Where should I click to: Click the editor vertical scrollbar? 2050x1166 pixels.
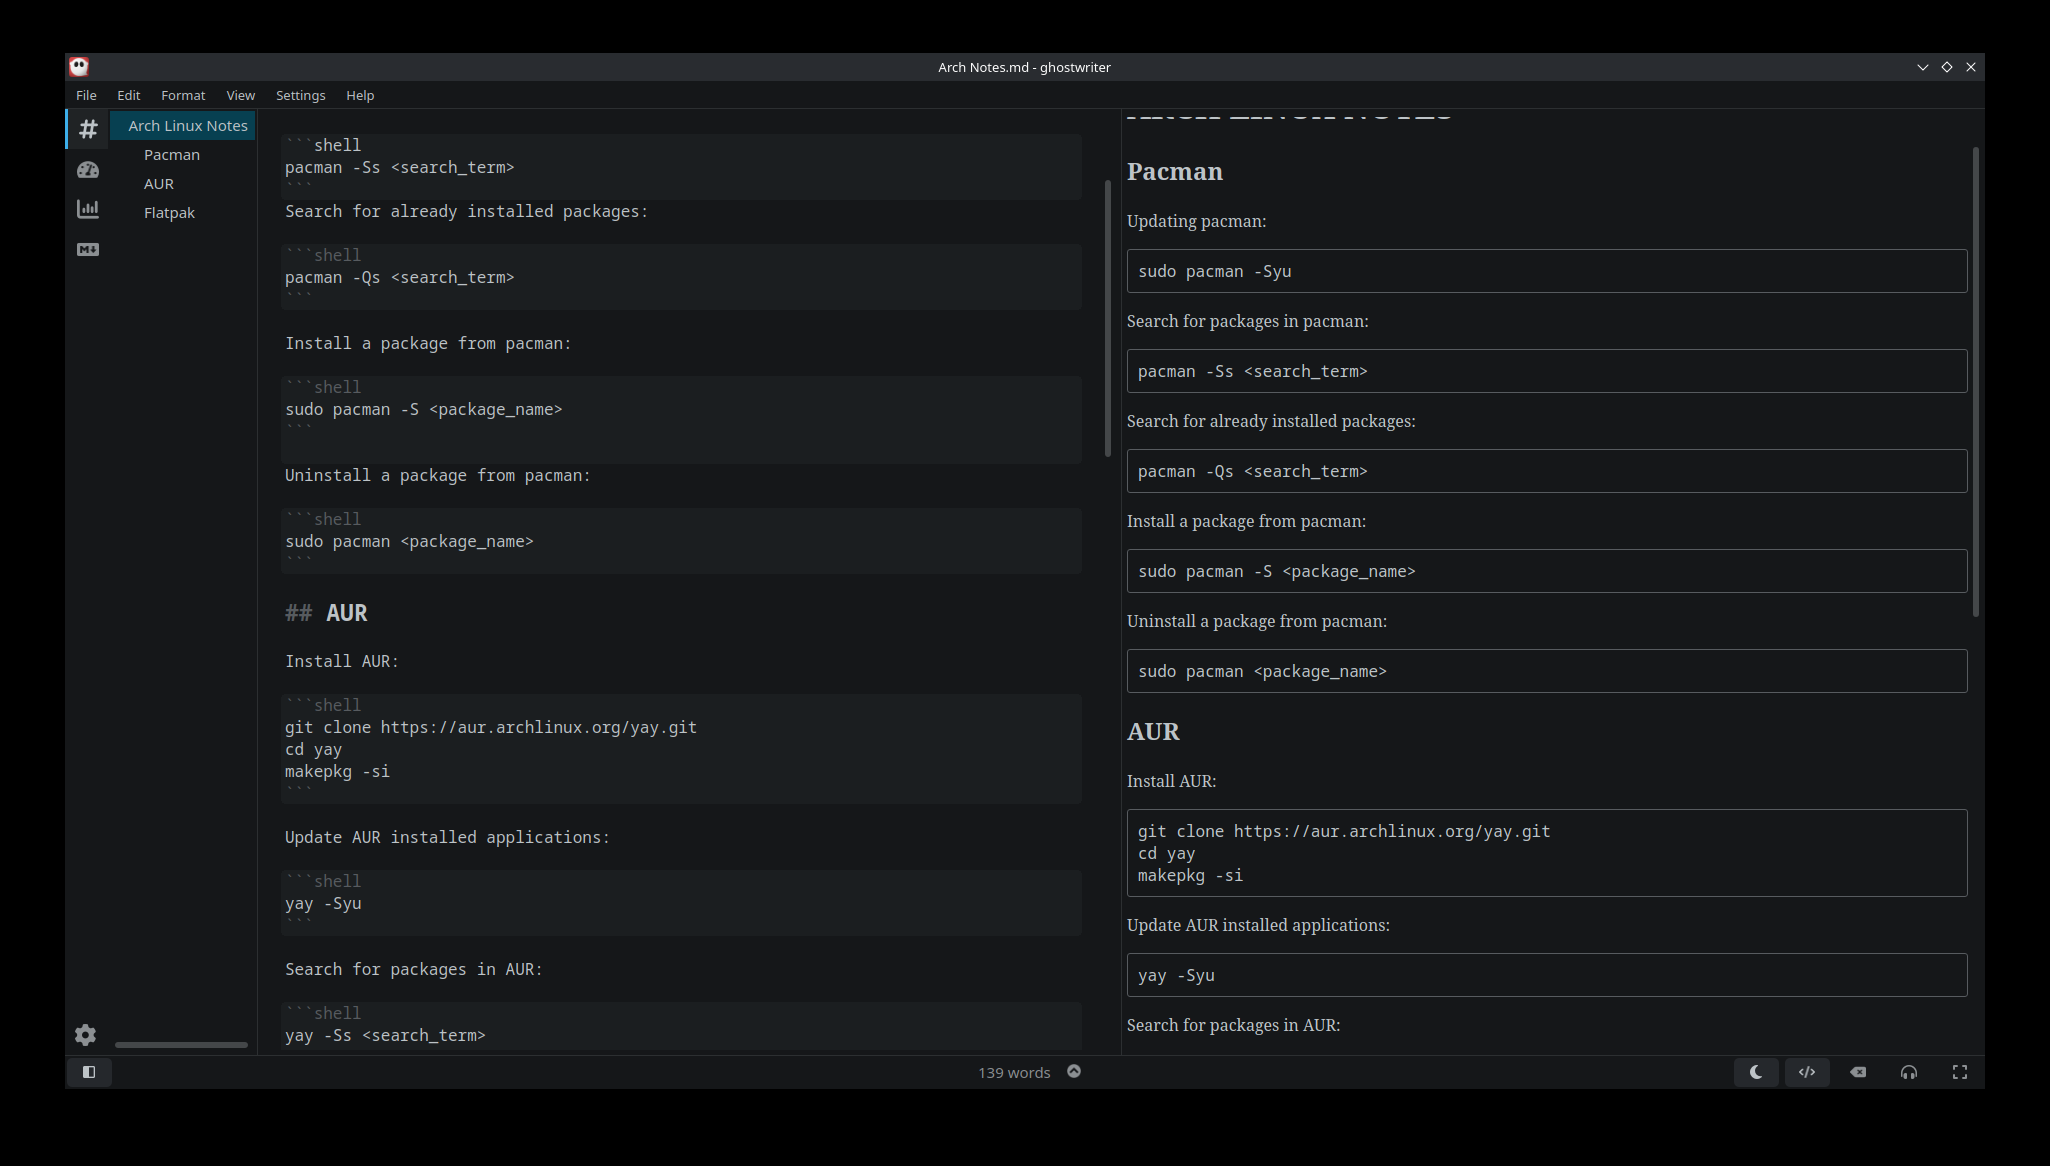1108,318
